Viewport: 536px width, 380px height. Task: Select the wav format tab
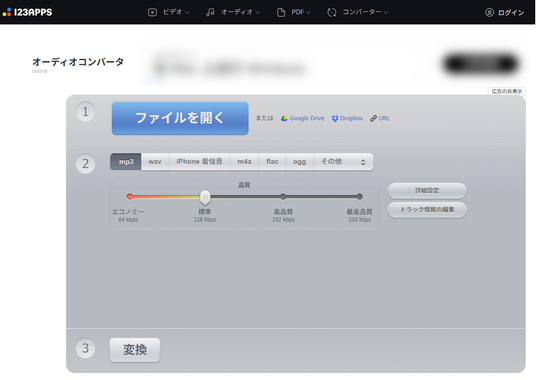point(155,162)
